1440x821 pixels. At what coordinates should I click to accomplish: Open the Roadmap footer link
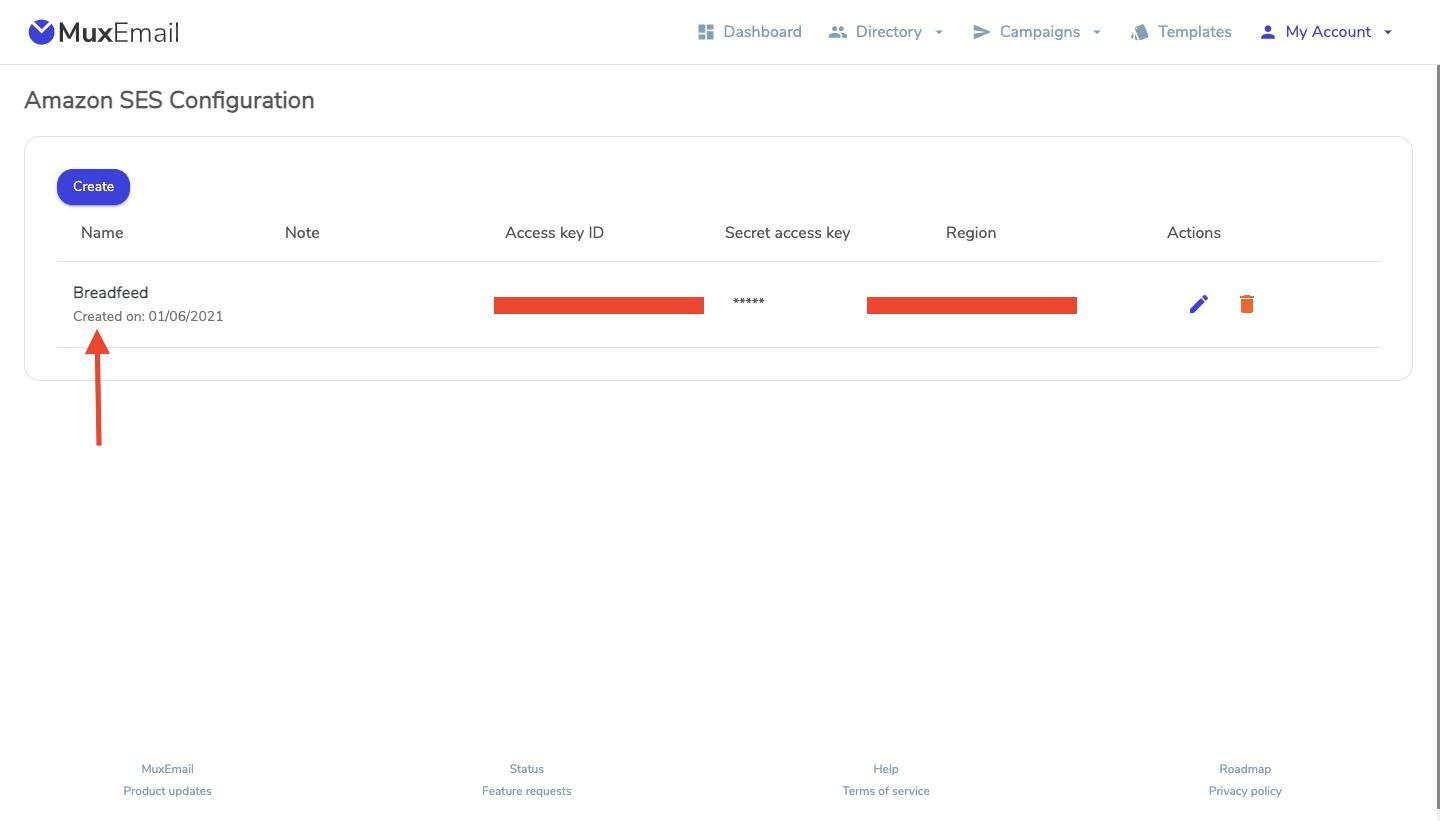(x=1245, y=769)
